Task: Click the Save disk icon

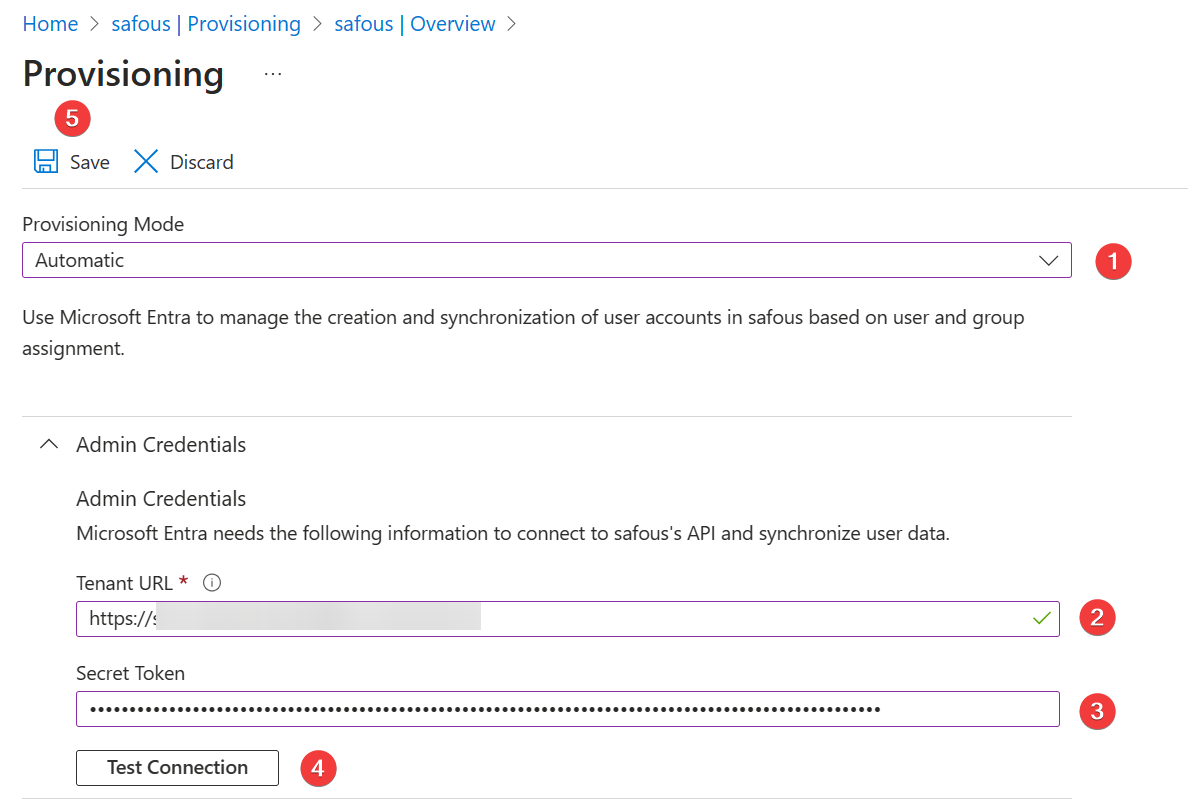Action: point(46,161)
